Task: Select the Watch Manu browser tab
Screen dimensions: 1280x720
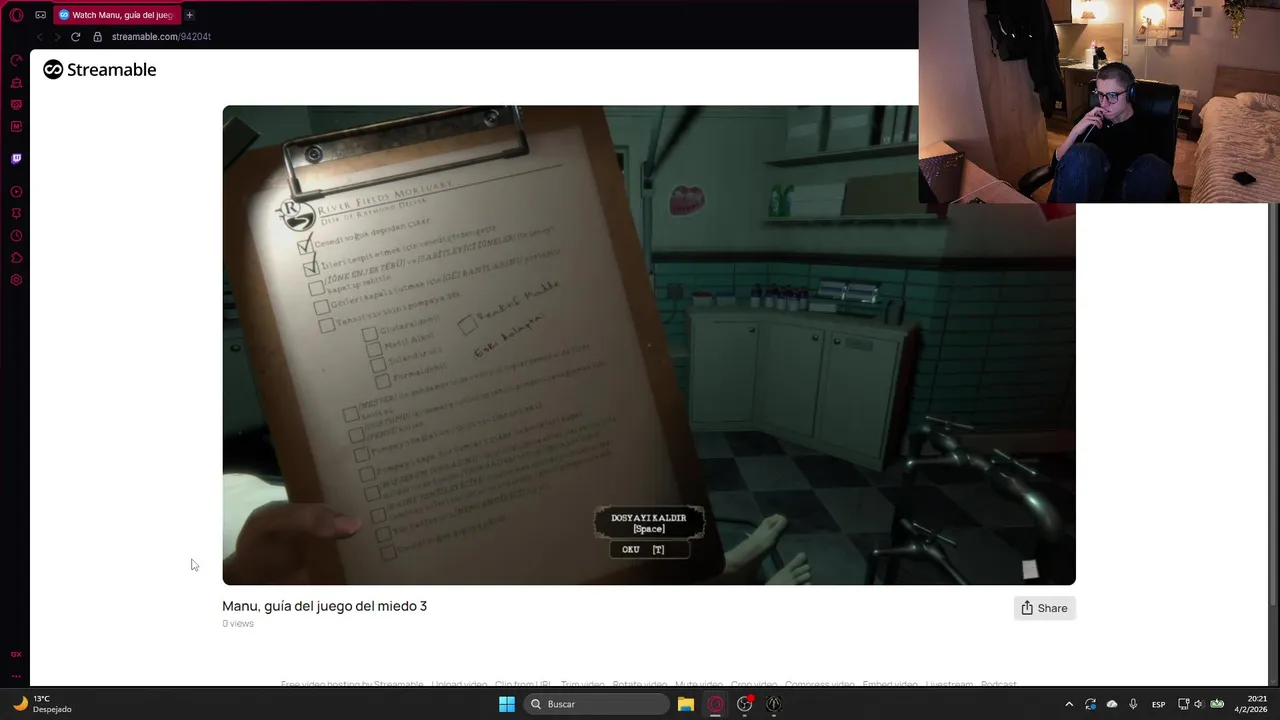Action: 117,15
